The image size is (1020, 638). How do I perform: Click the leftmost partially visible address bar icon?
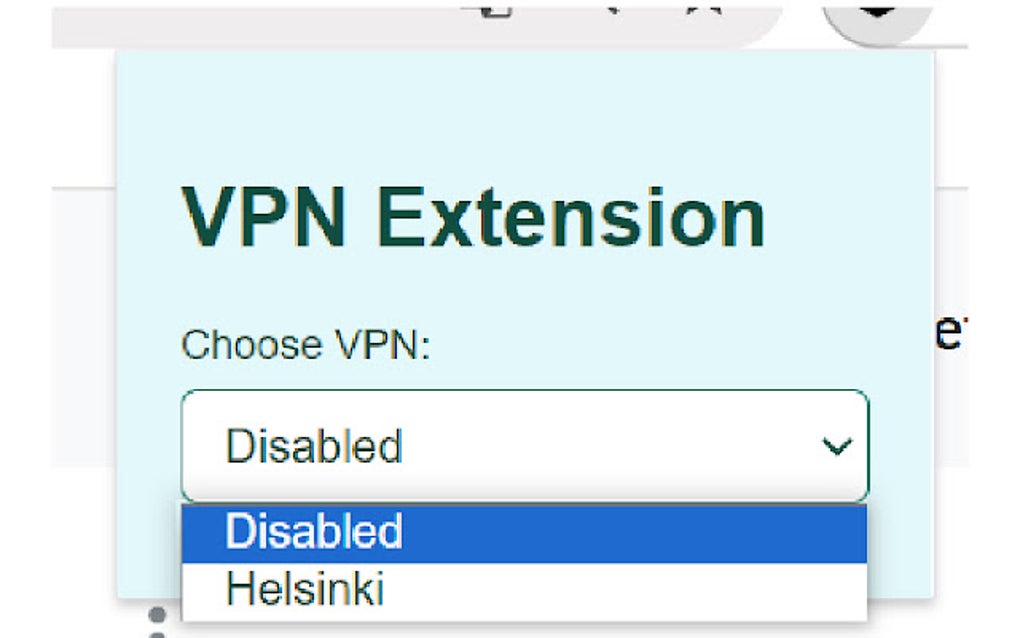click(x=499, y=10)
